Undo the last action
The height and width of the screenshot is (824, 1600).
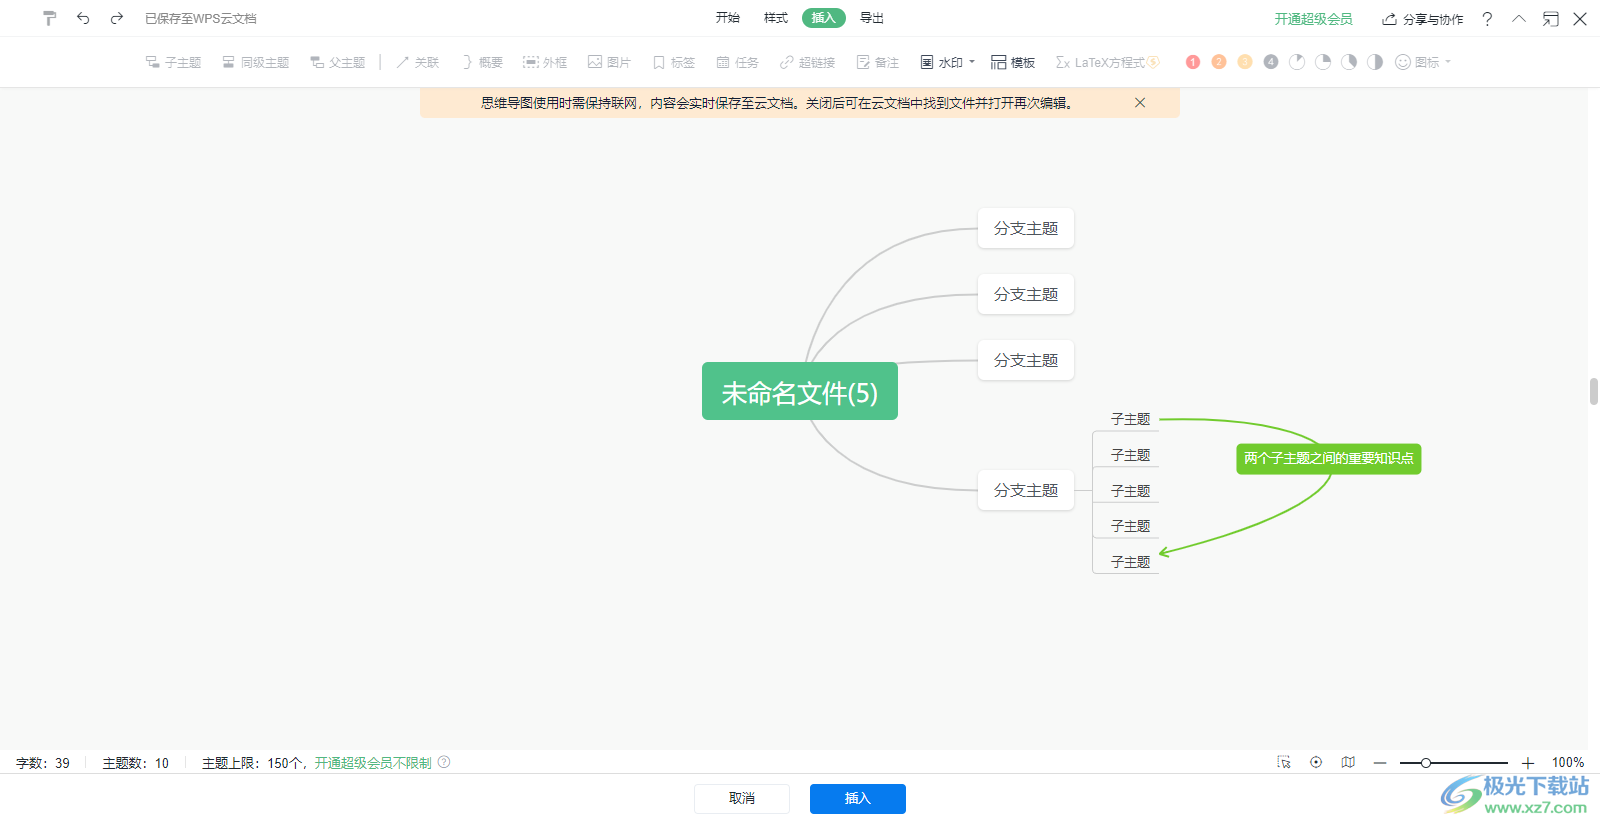(83, 18)
